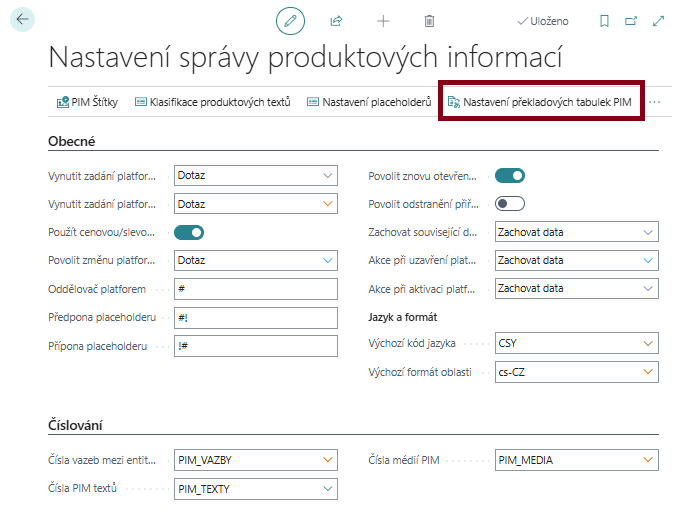Open the share icon
Viewport: 690px width, 521px height.
point(337,21)
